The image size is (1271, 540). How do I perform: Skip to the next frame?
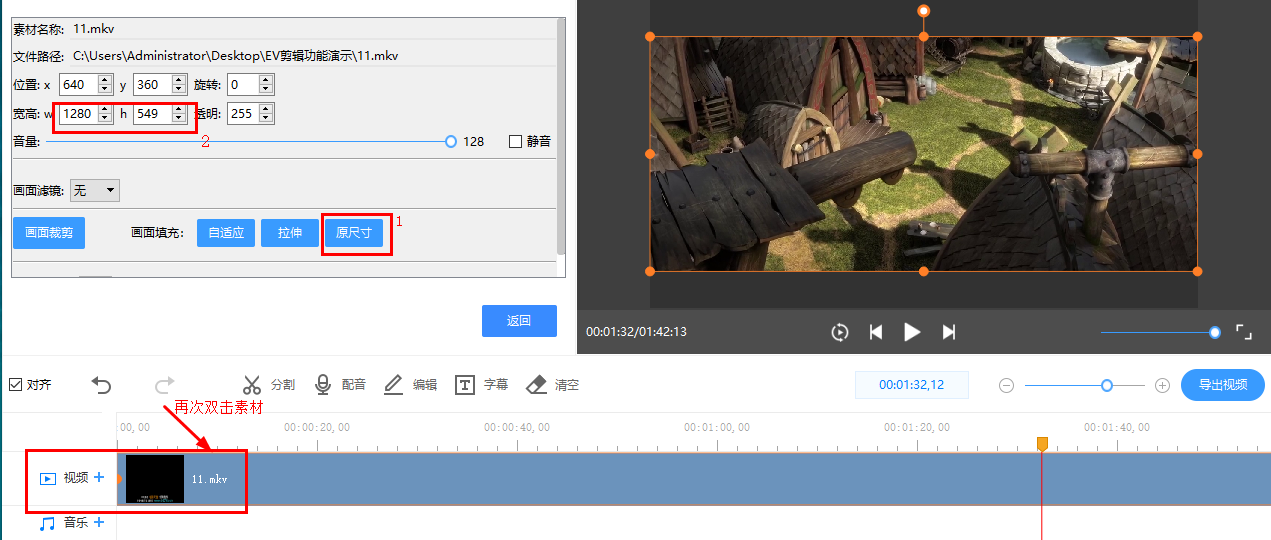[949, 332]
